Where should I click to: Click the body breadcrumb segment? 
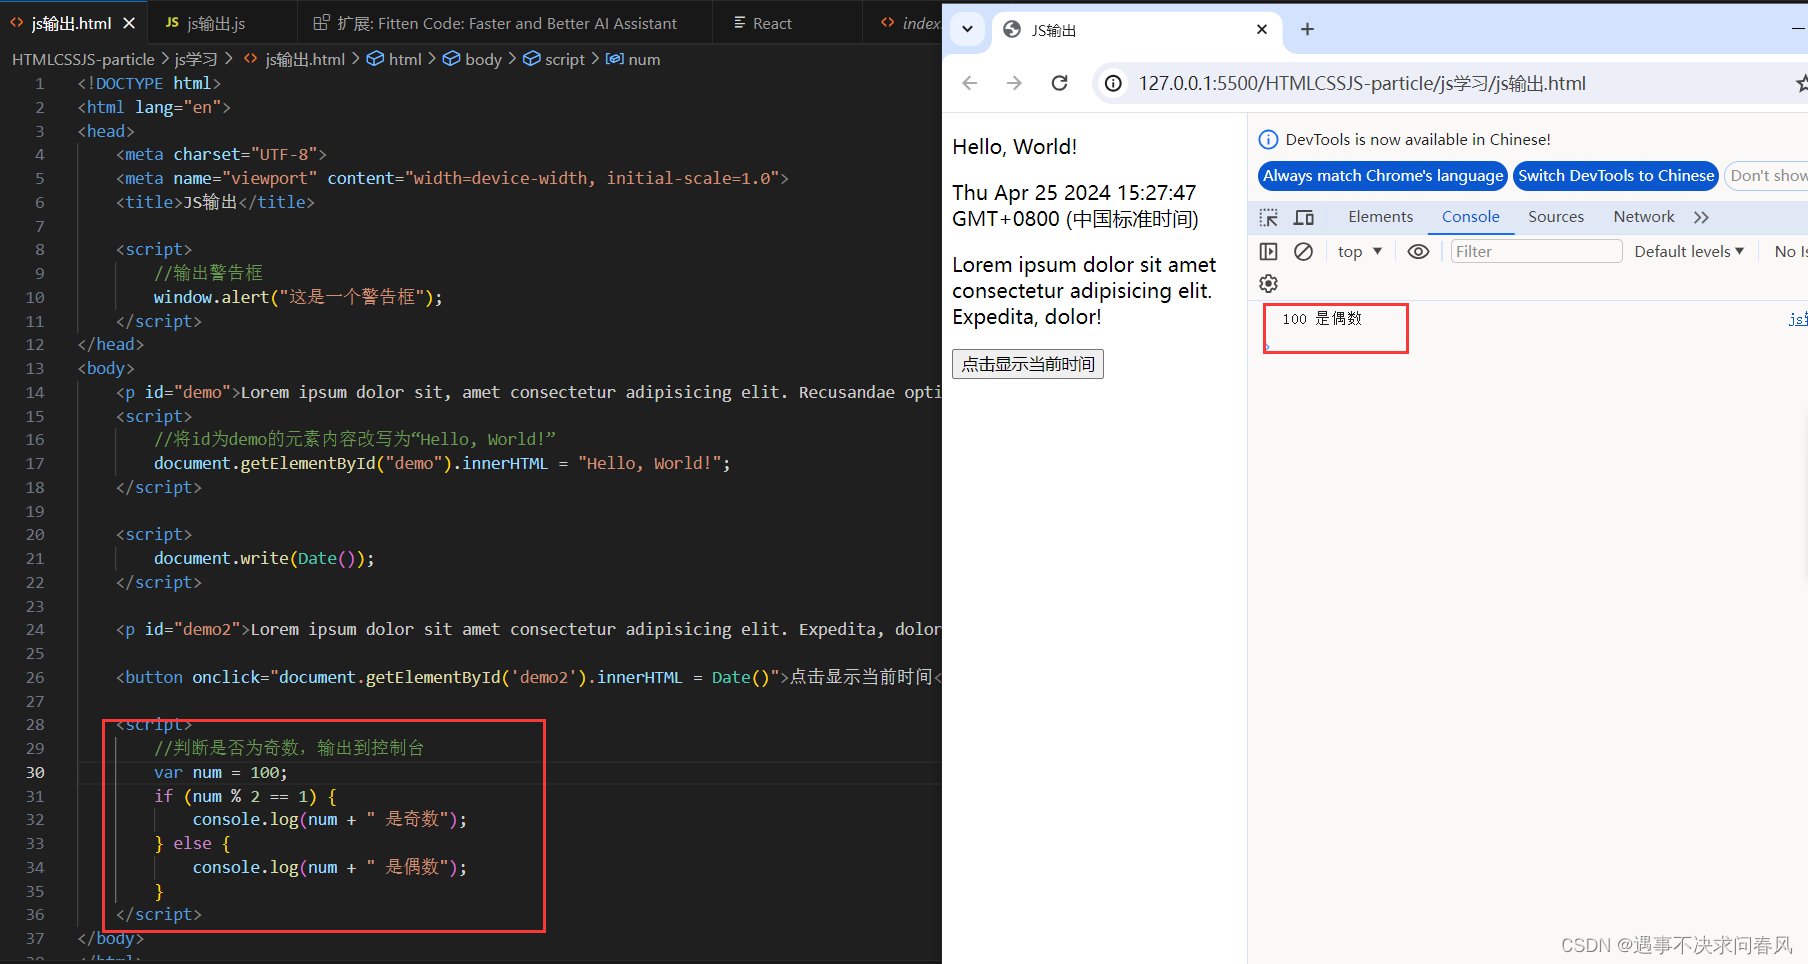473,59
